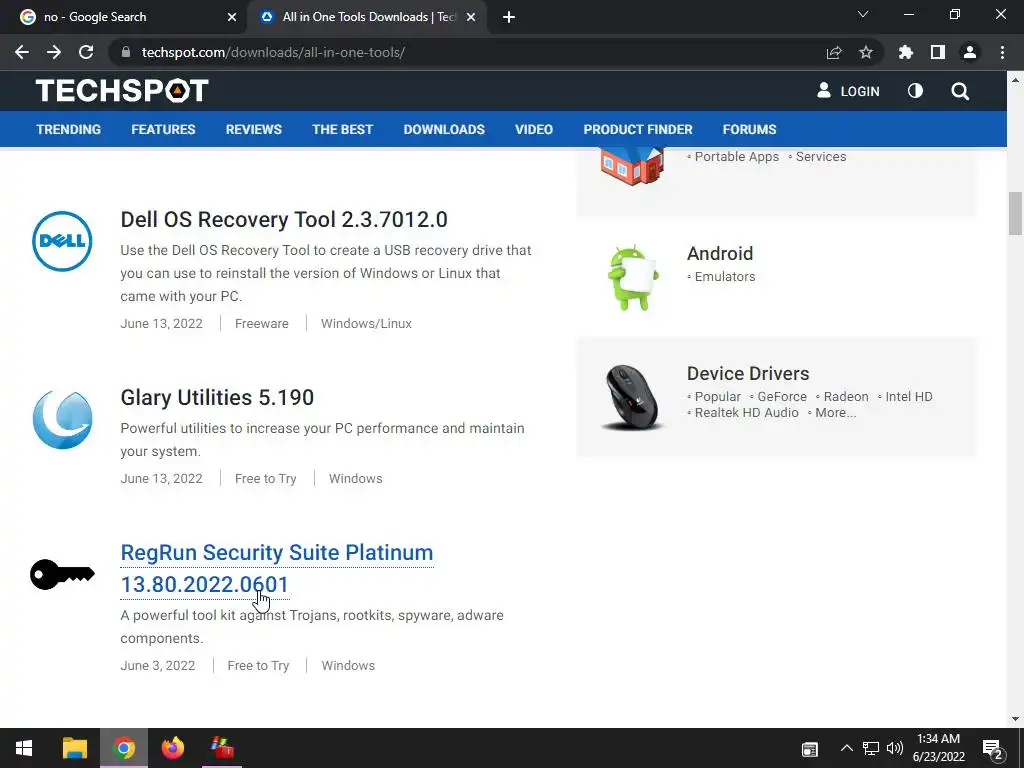This screenshot has width=1024, height=768.
Task: Open the Portable Apps link
Action: click(x=737, y=157)
